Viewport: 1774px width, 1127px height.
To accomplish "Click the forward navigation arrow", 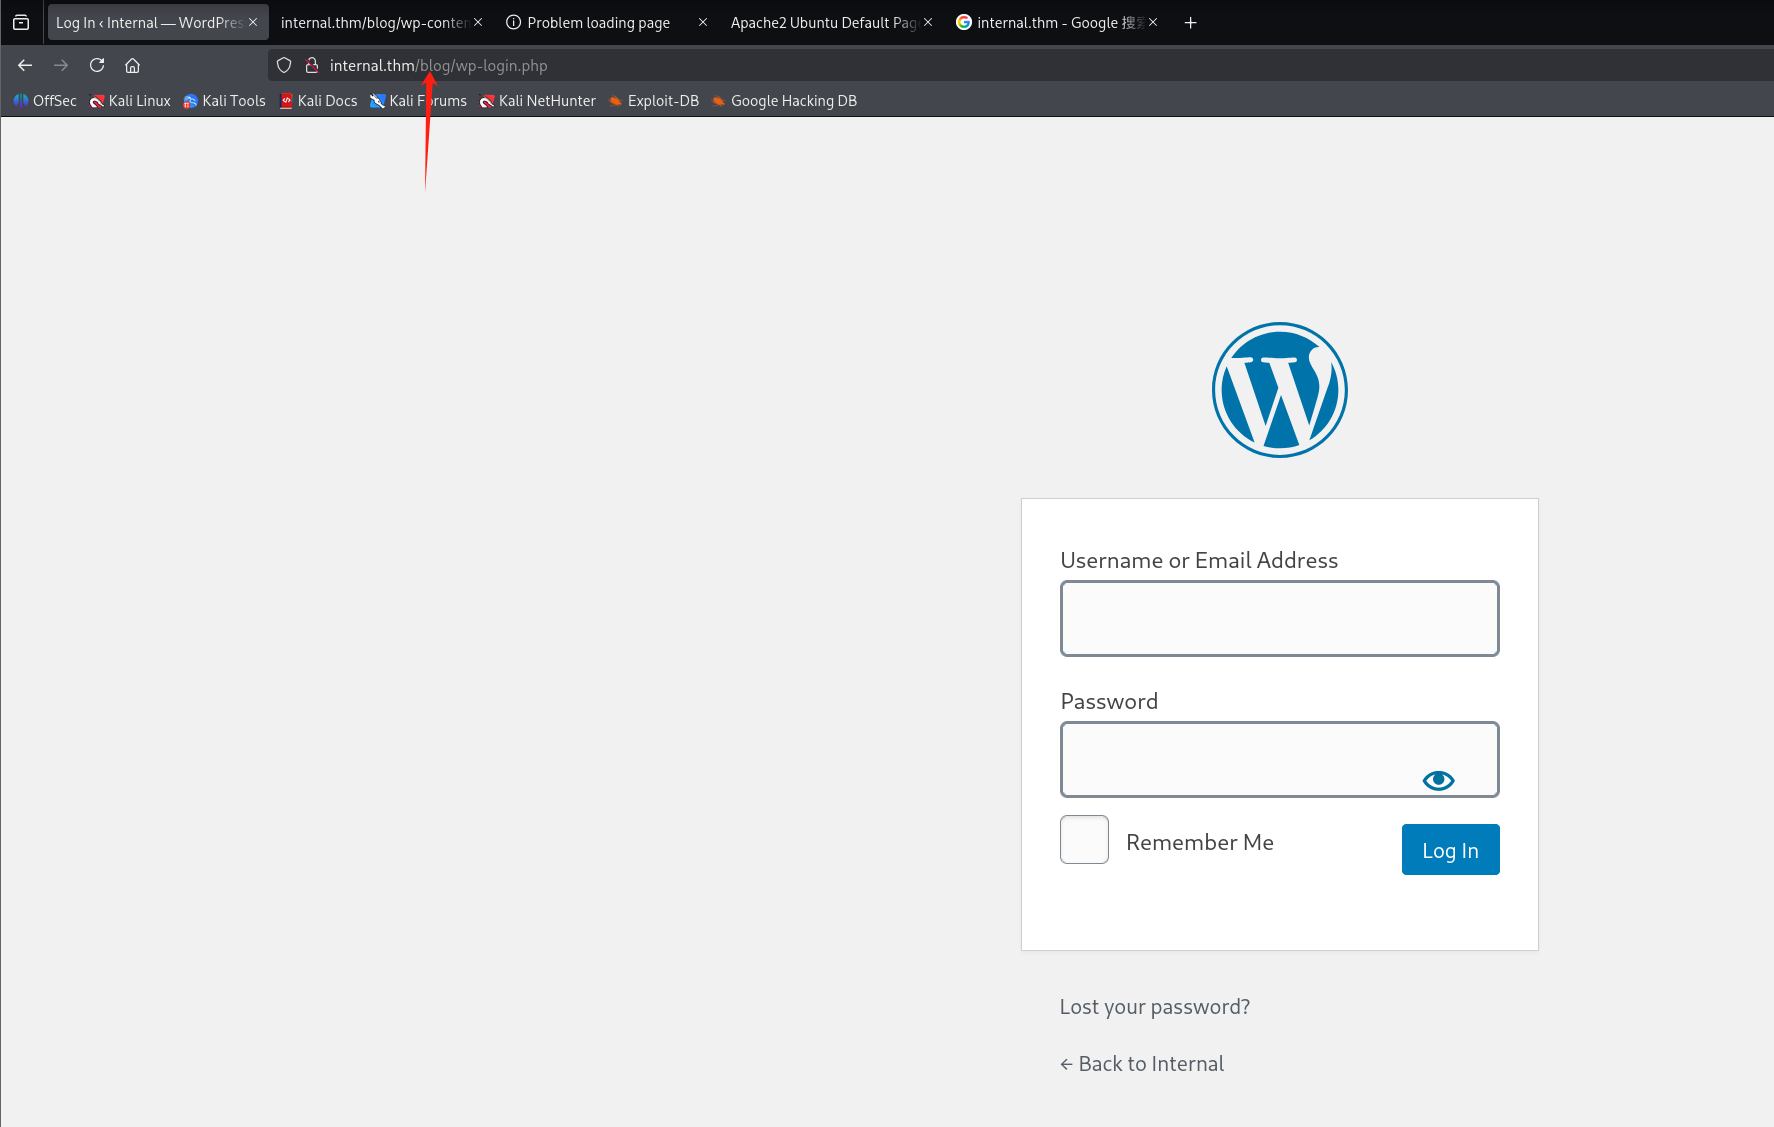I will click(61, 65).
